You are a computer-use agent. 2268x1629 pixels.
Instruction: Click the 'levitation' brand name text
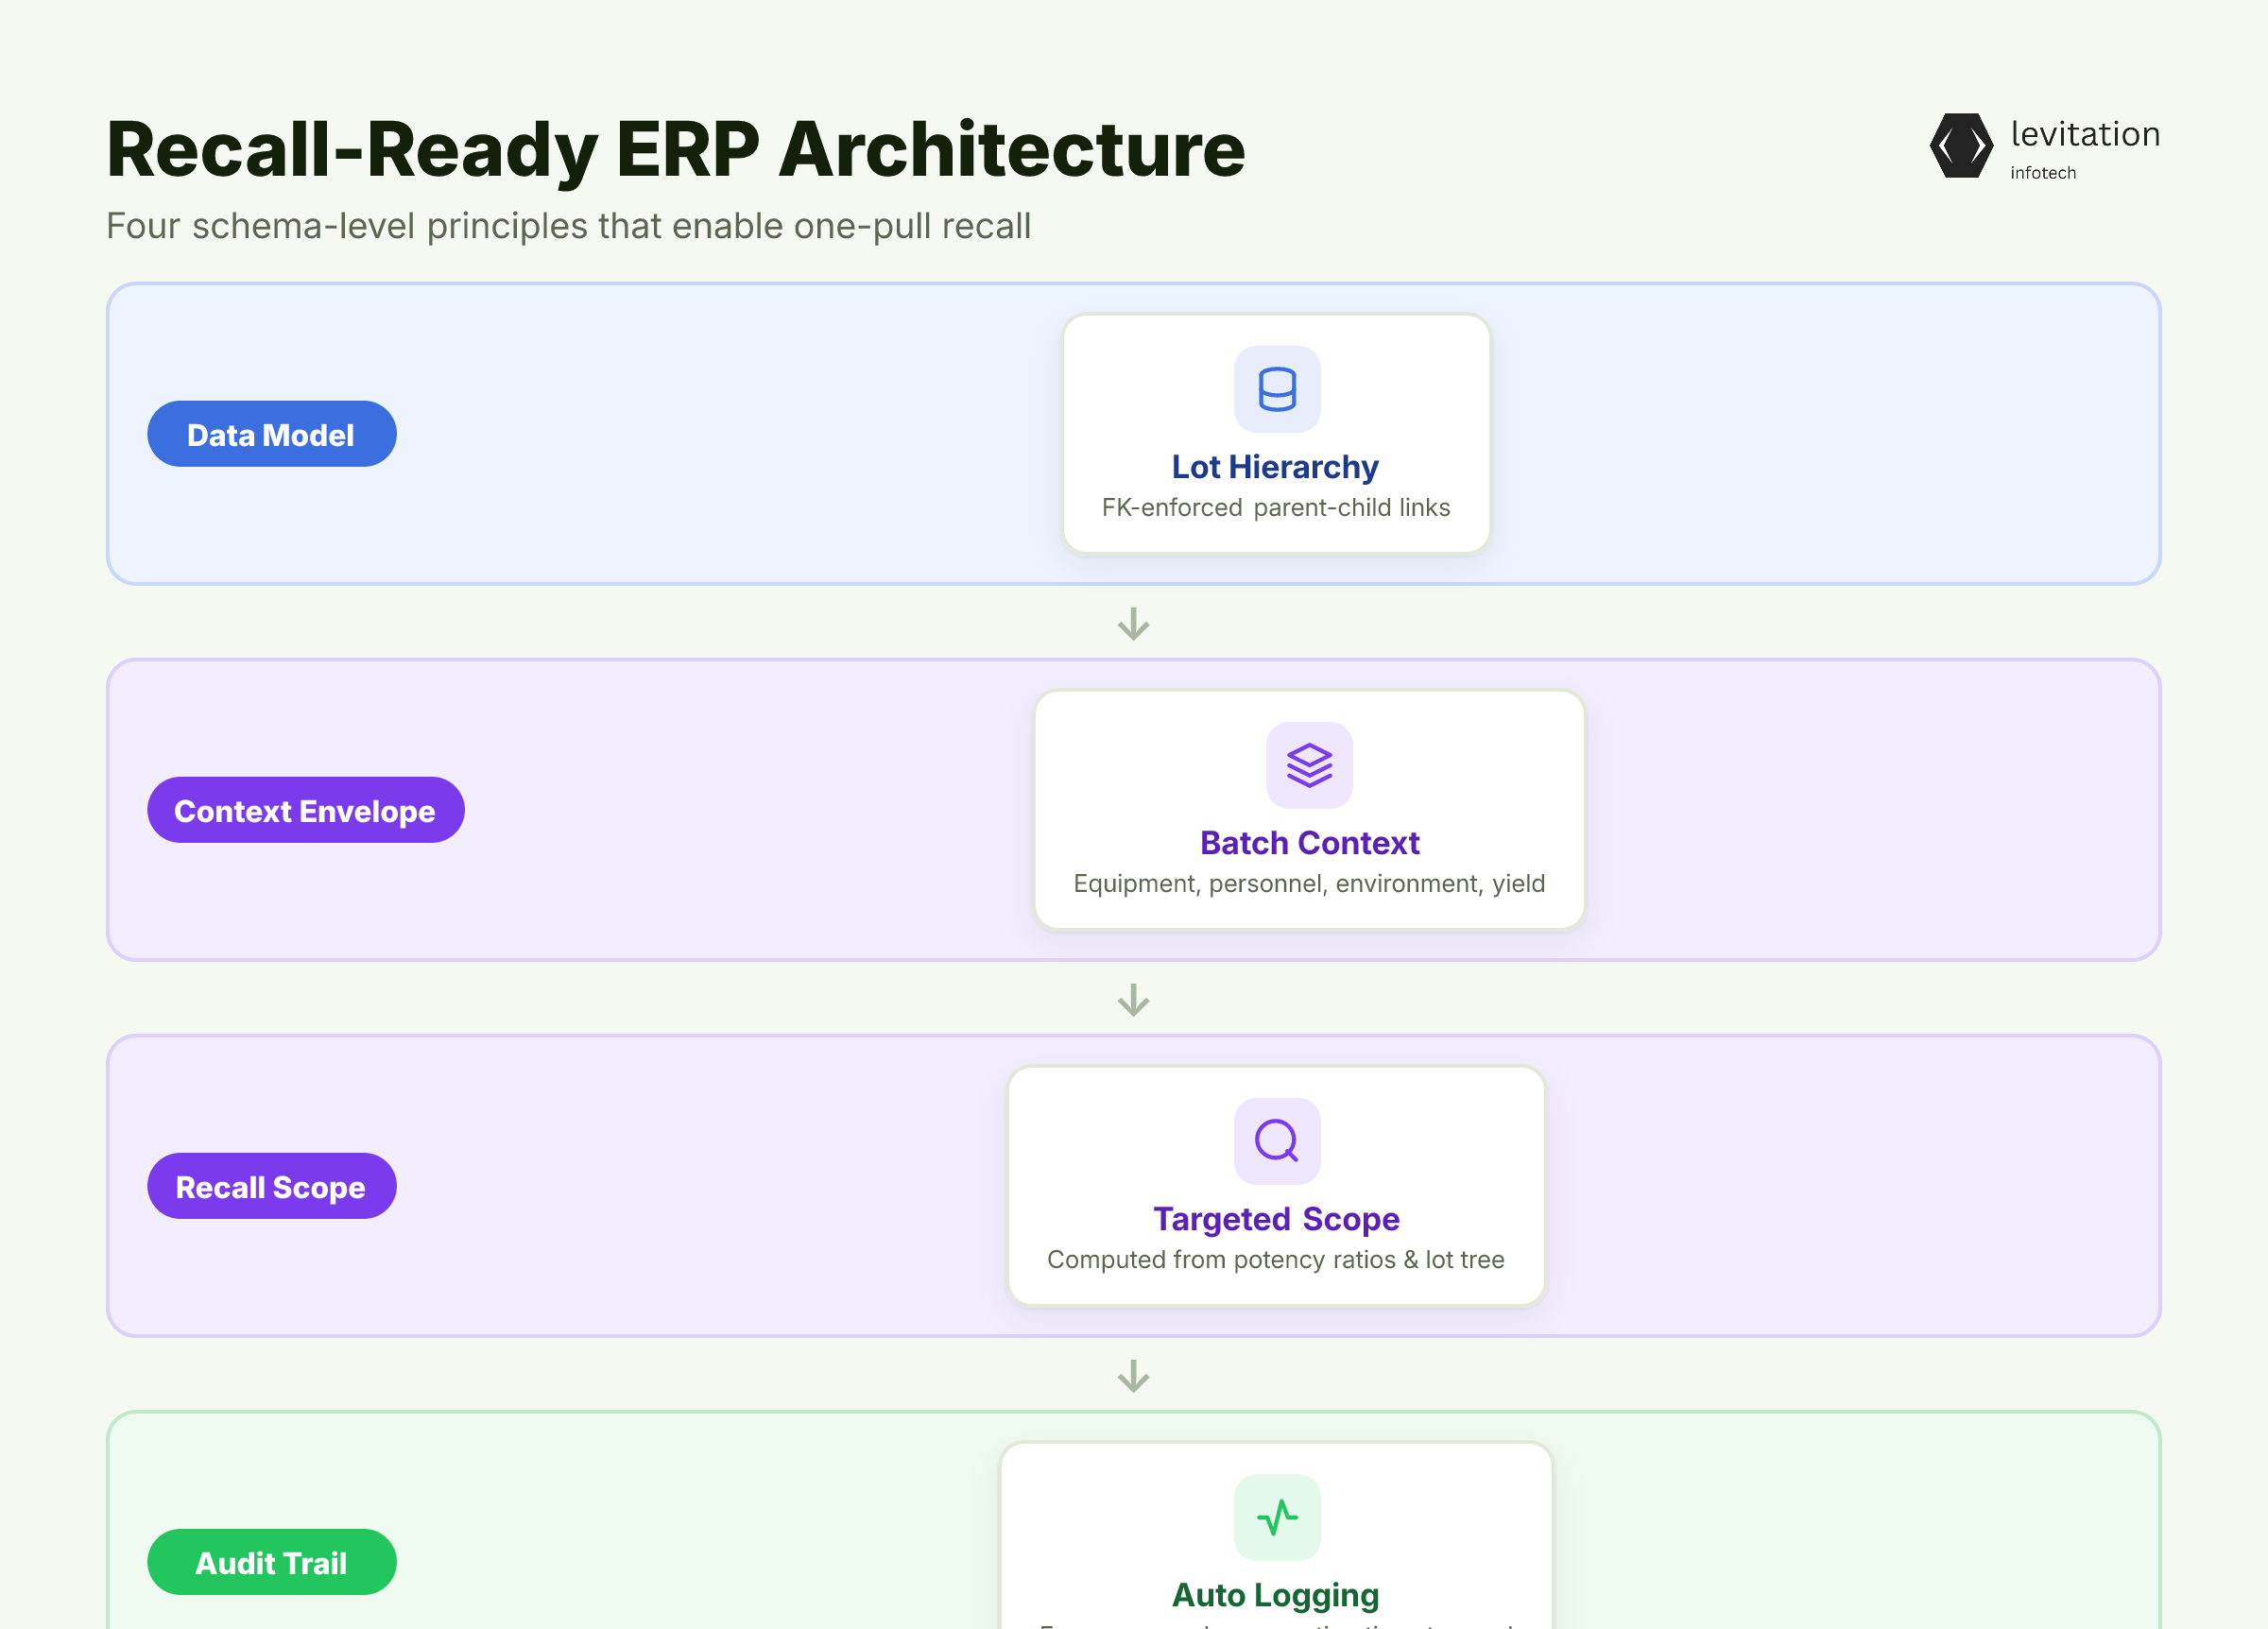[2085, 134]
